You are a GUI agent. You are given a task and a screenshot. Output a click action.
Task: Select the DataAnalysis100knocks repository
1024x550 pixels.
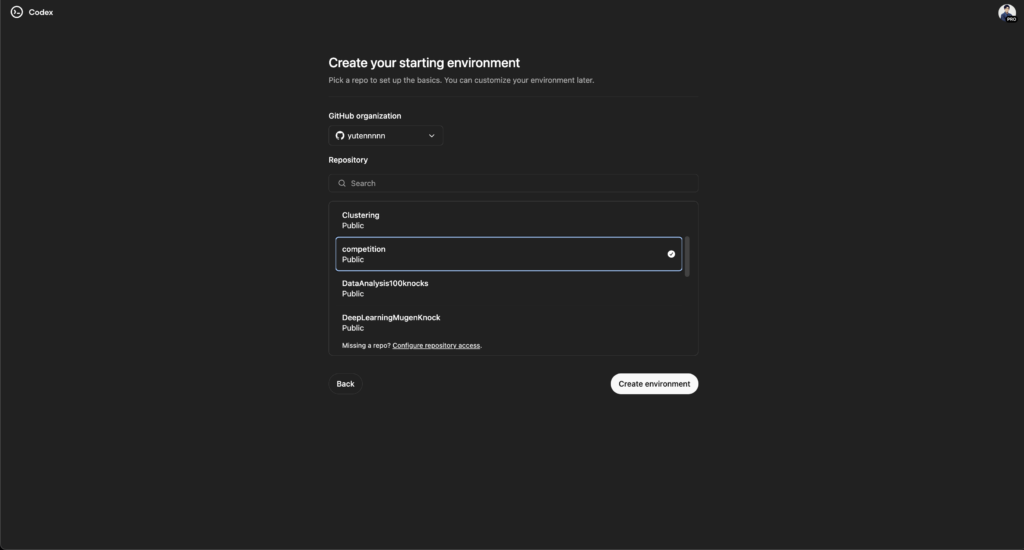coord(508,288)
